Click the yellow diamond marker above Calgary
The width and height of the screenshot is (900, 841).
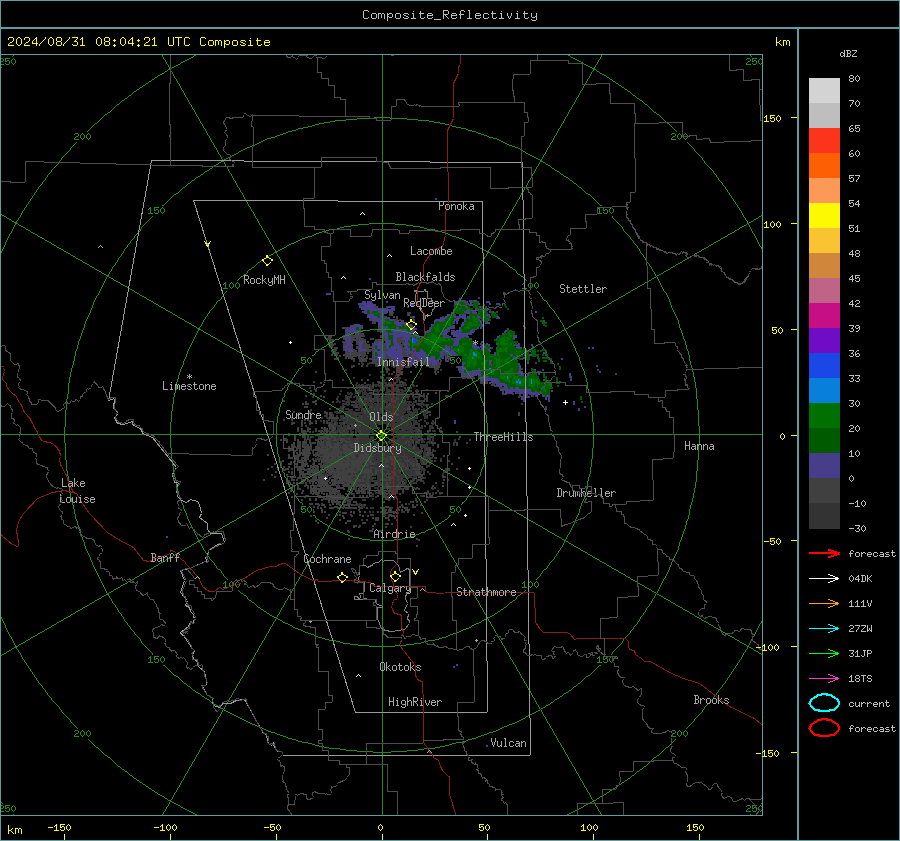395,576
